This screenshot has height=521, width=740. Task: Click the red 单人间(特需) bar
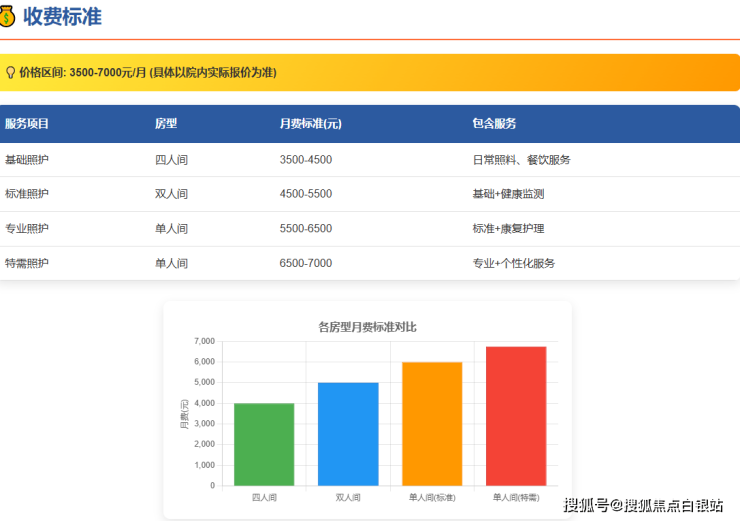pyautogui.click(x=516, y=416)
